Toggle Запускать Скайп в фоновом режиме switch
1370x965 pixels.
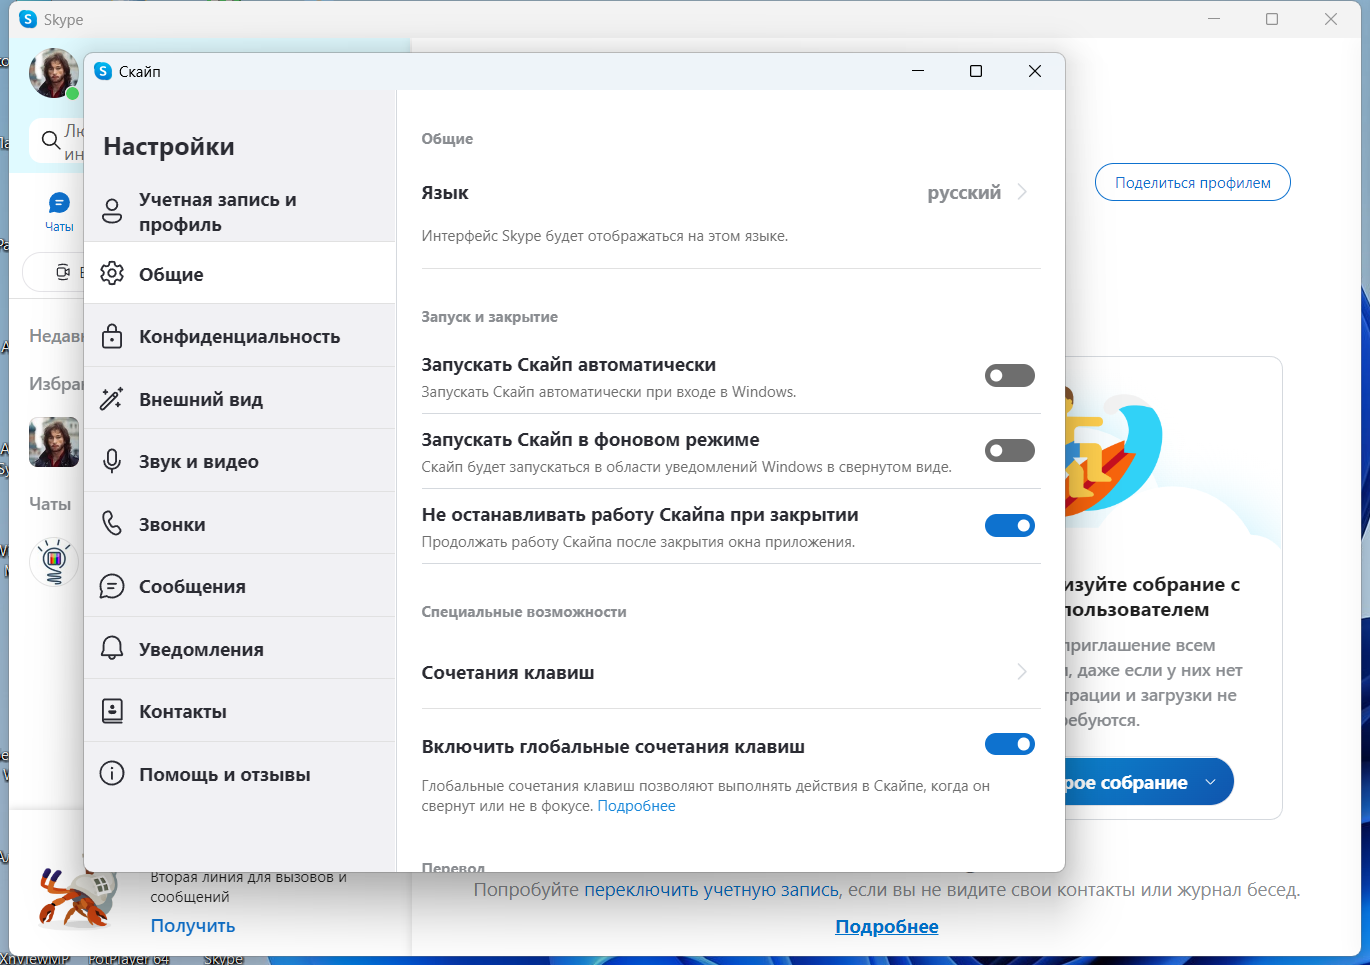point(1010,450)
